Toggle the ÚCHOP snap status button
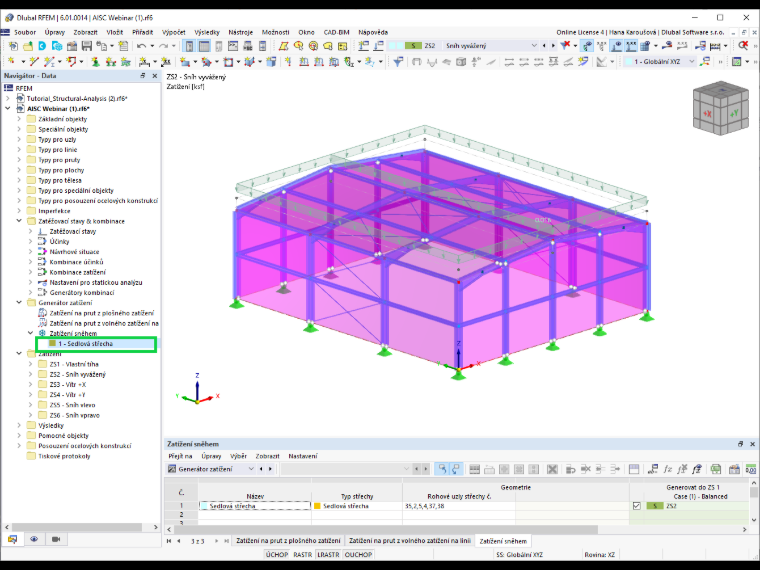The image size is (760, 570). pyautogui.click(x=277, y=554)
